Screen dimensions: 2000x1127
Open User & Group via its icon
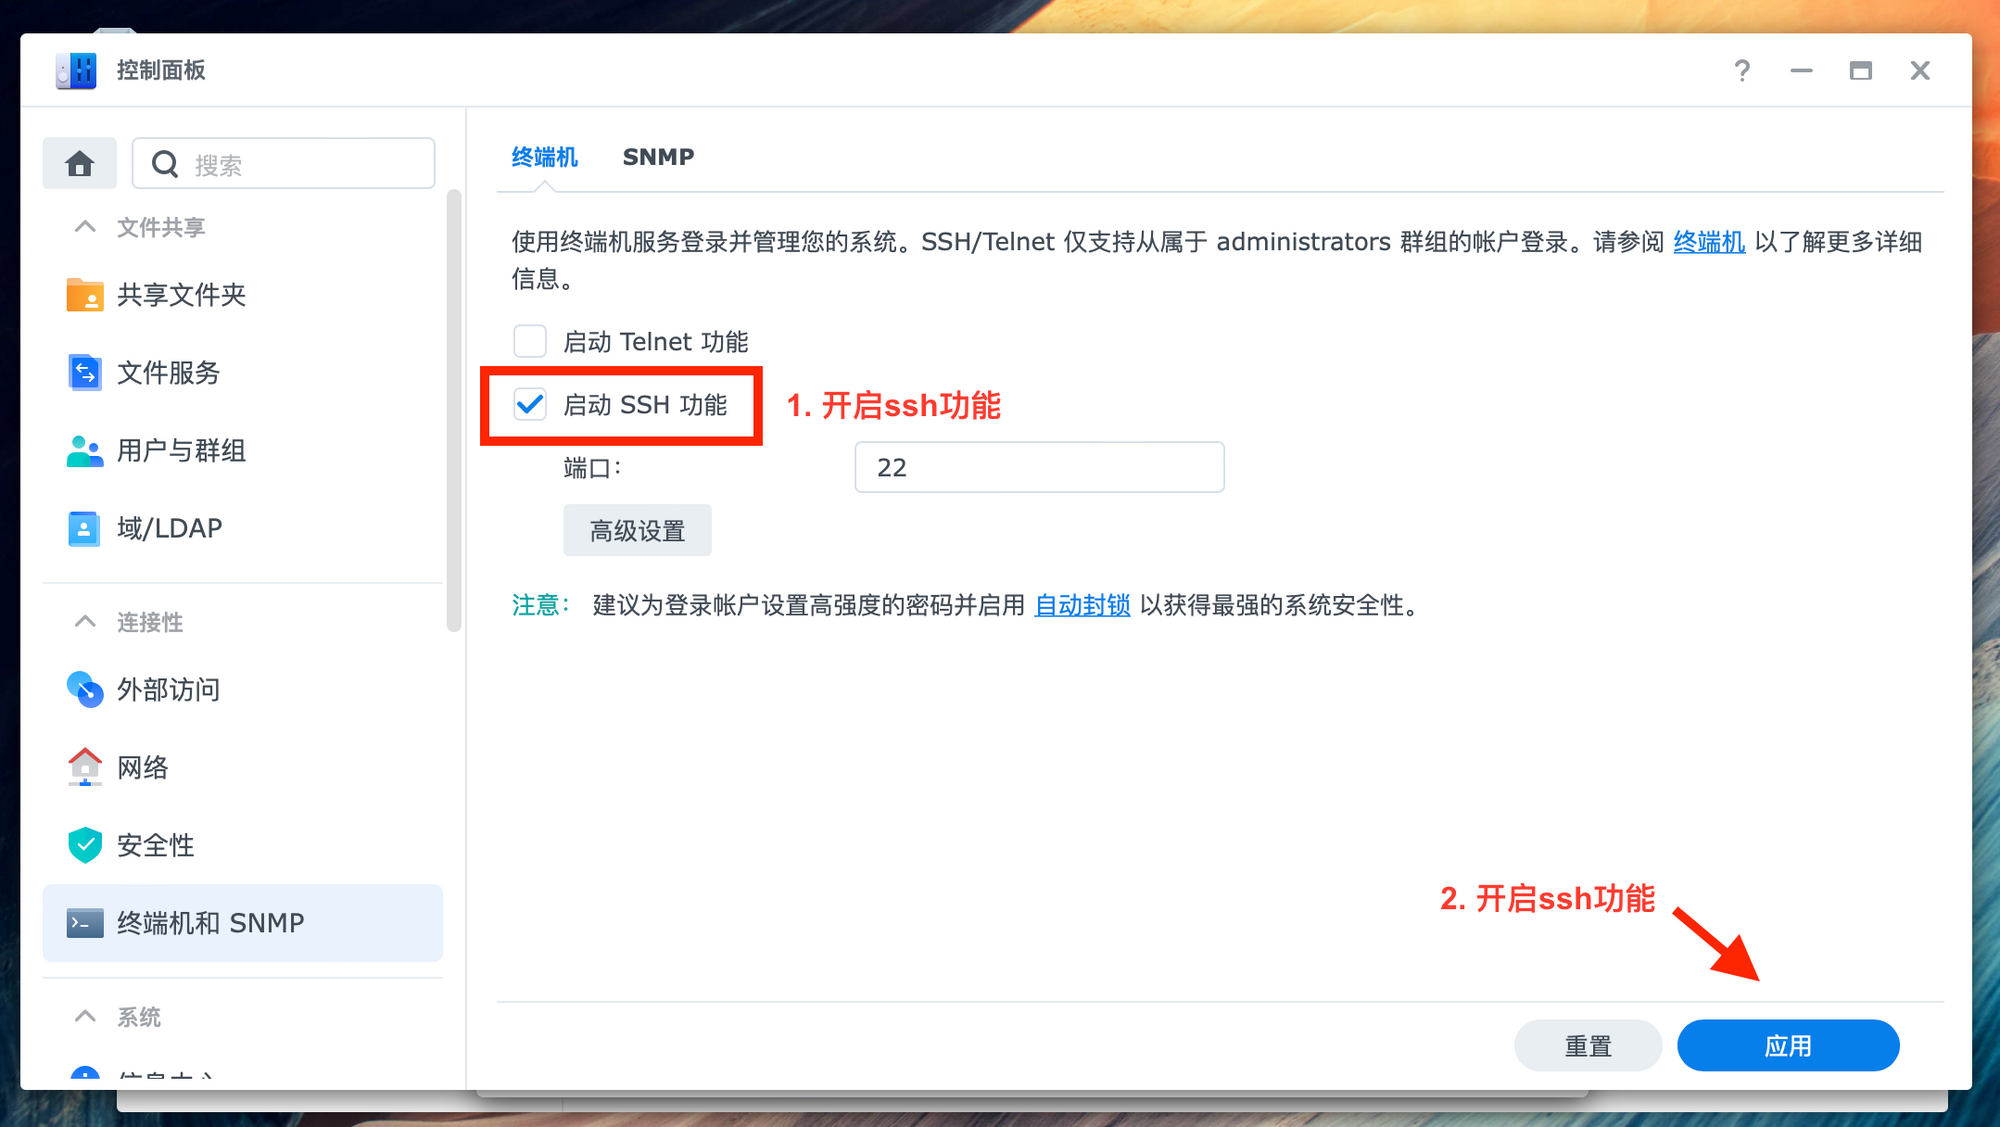pos(85,451)
